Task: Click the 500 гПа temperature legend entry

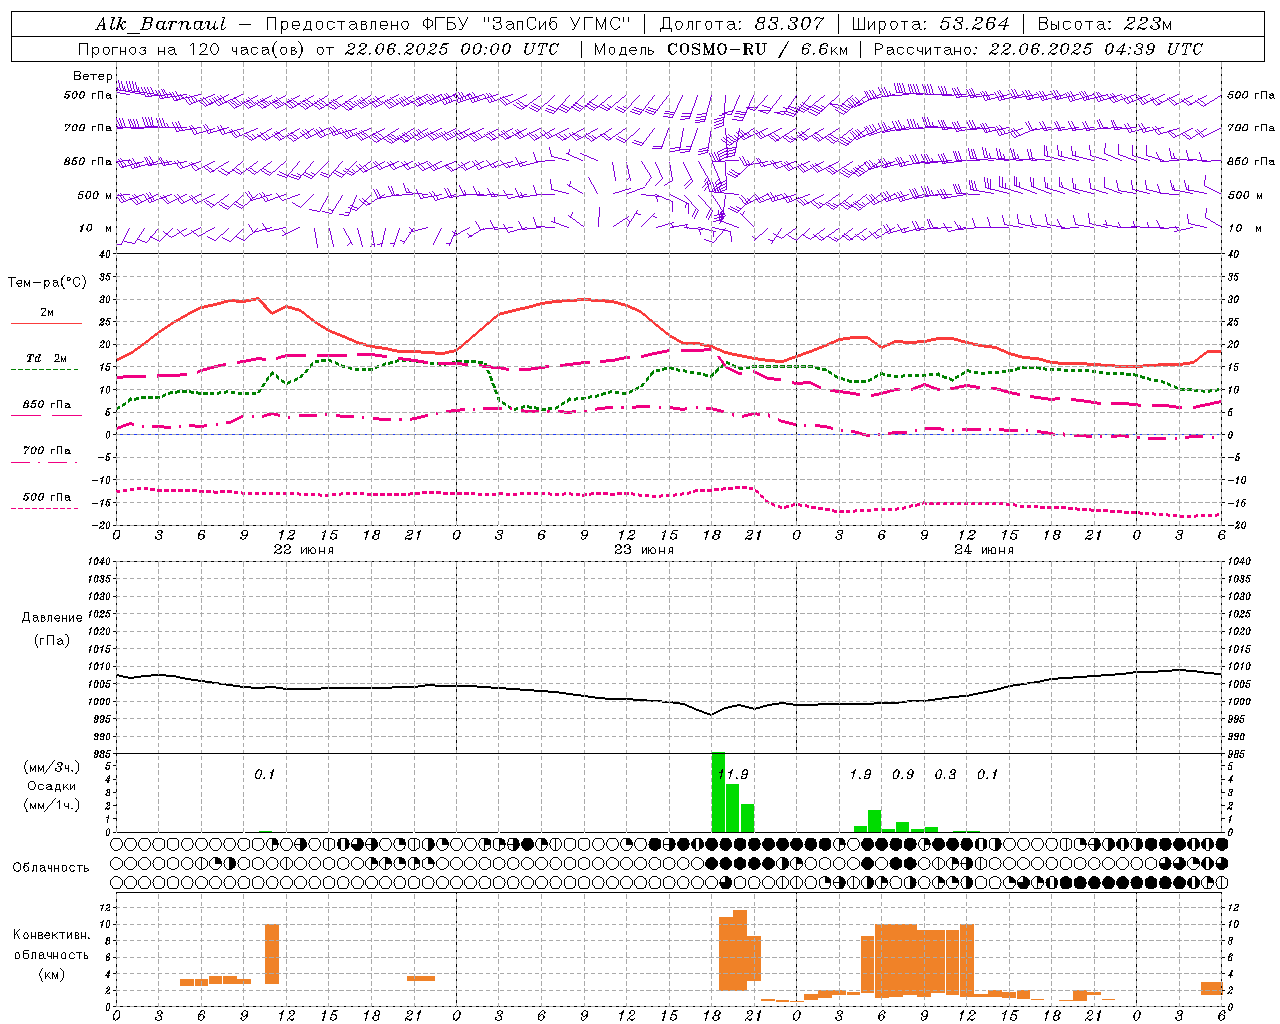Action: tap(46, 497)
